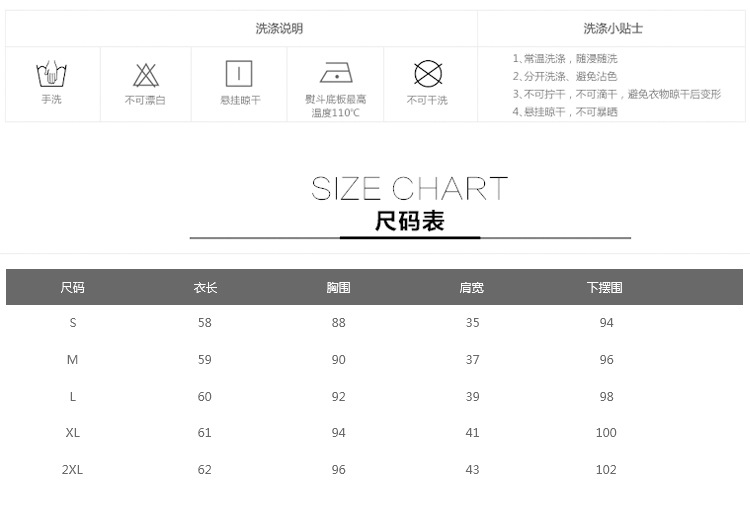750x520 pixels.
Task: Select the 2XL size row label
Action: pyautogui.click(x=72, y=470)
